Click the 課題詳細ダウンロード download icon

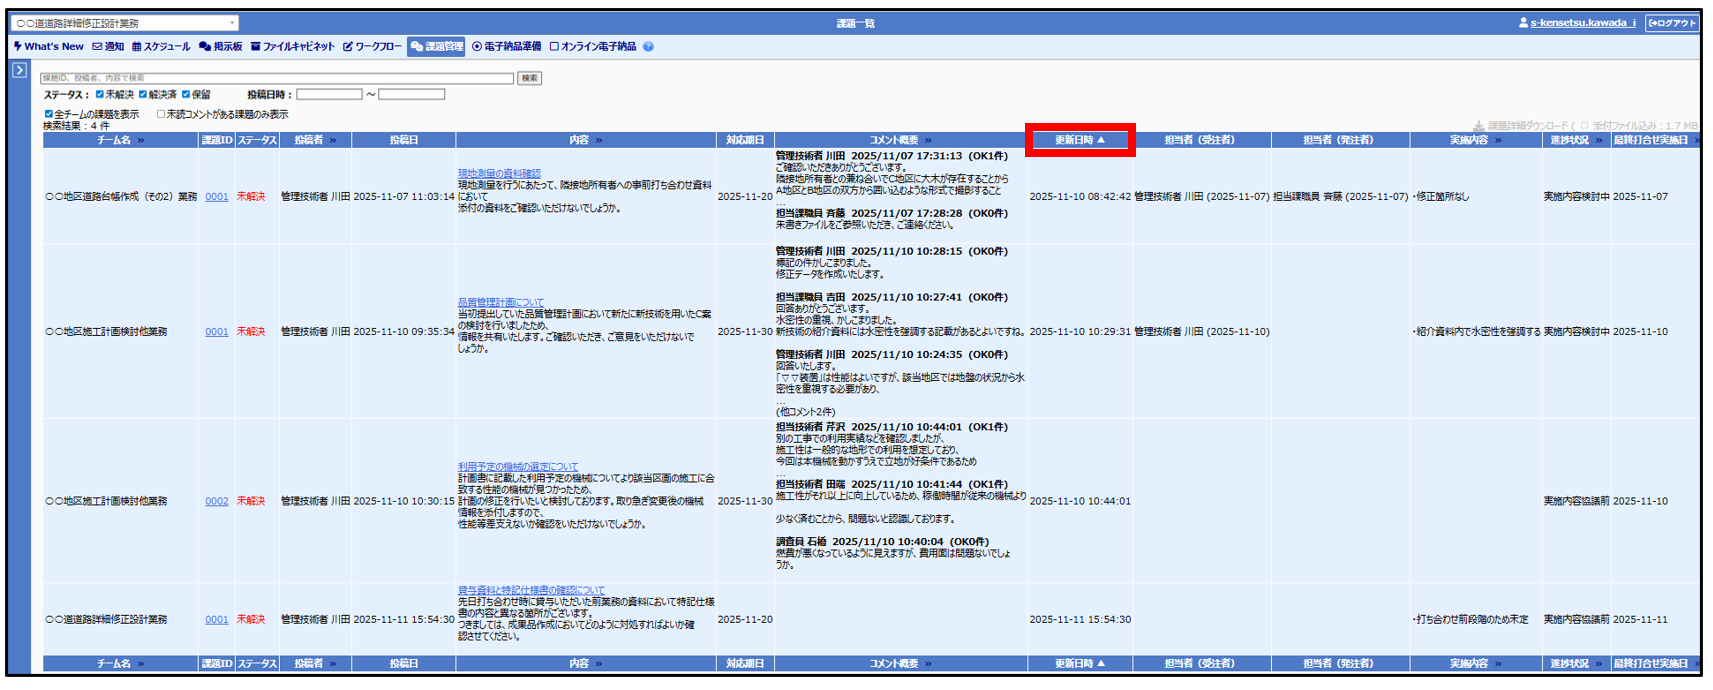[1478, 126]
